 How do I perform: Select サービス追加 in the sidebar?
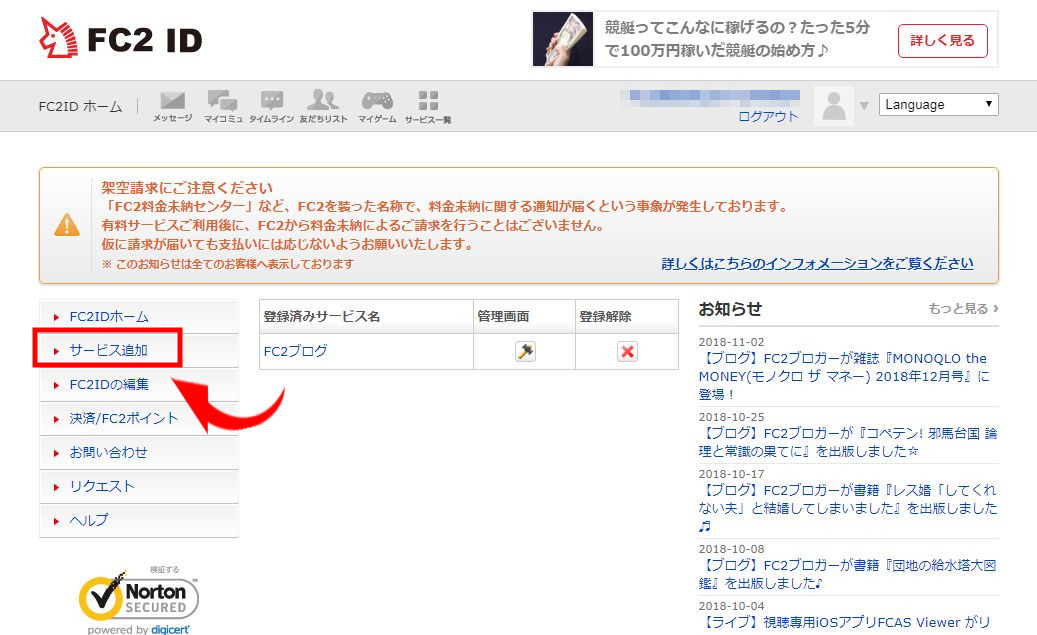(139, 351)
